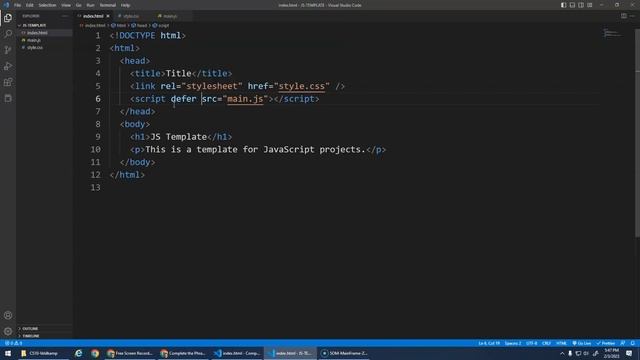This screenshot has width=640, height=360.
Task: Open the Run and Debug view
Action: [8, 66]
